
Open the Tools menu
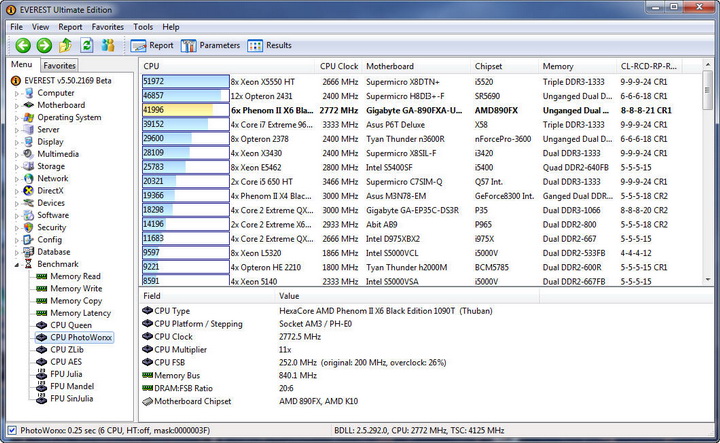point(143,27)
